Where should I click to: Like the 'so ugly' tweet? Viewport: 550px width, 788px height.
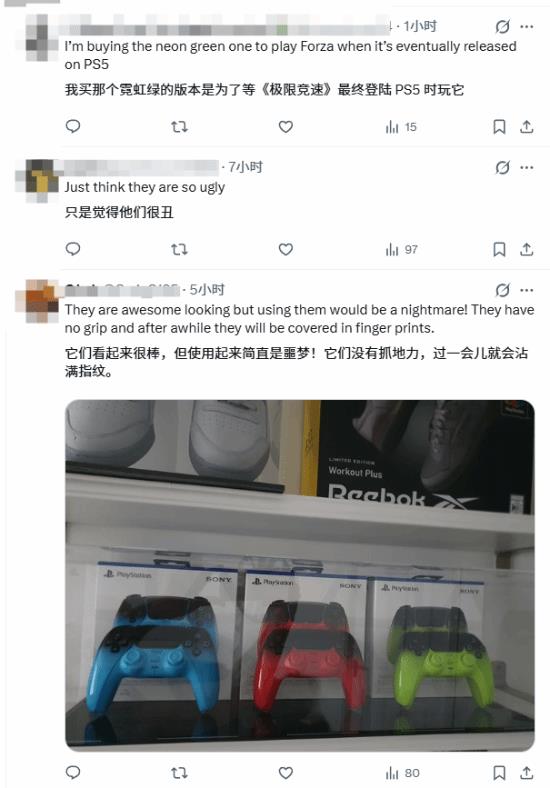(286, 249)
